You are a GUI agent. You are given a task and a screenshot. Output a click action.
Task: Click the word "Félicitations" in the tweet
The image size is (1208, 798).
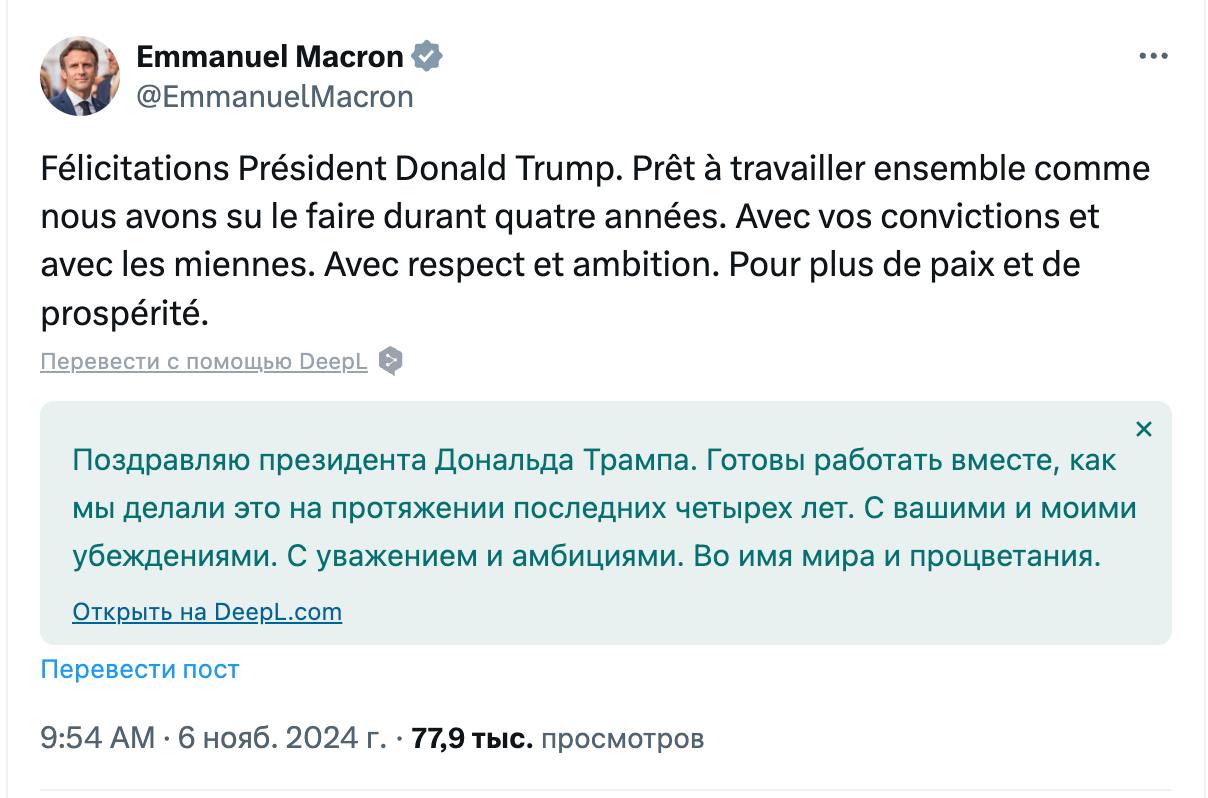(x=135, y=169)
